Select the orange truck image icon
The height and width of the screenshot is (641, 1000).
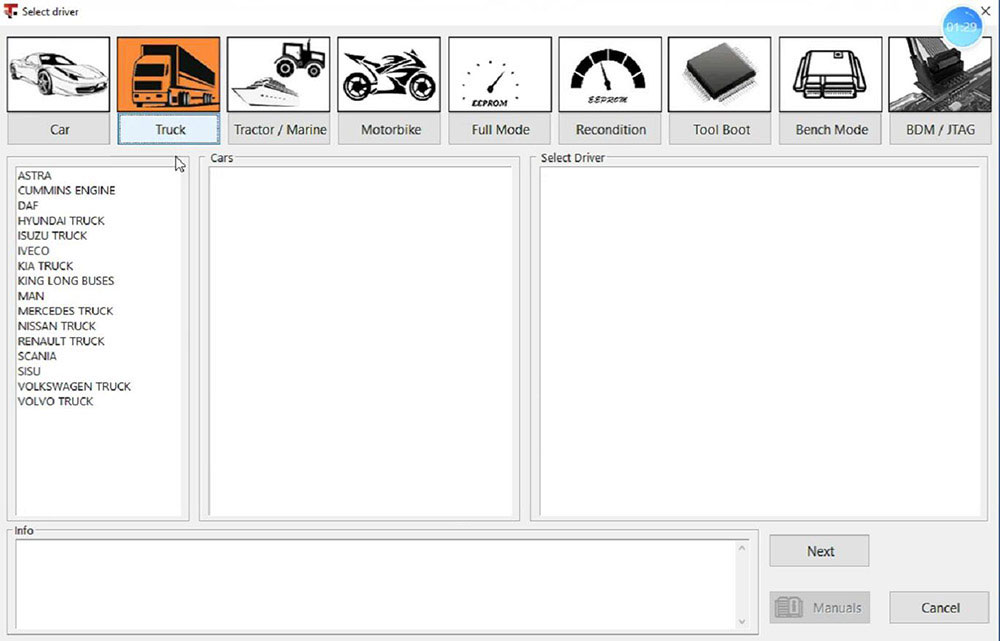point(168,75)
